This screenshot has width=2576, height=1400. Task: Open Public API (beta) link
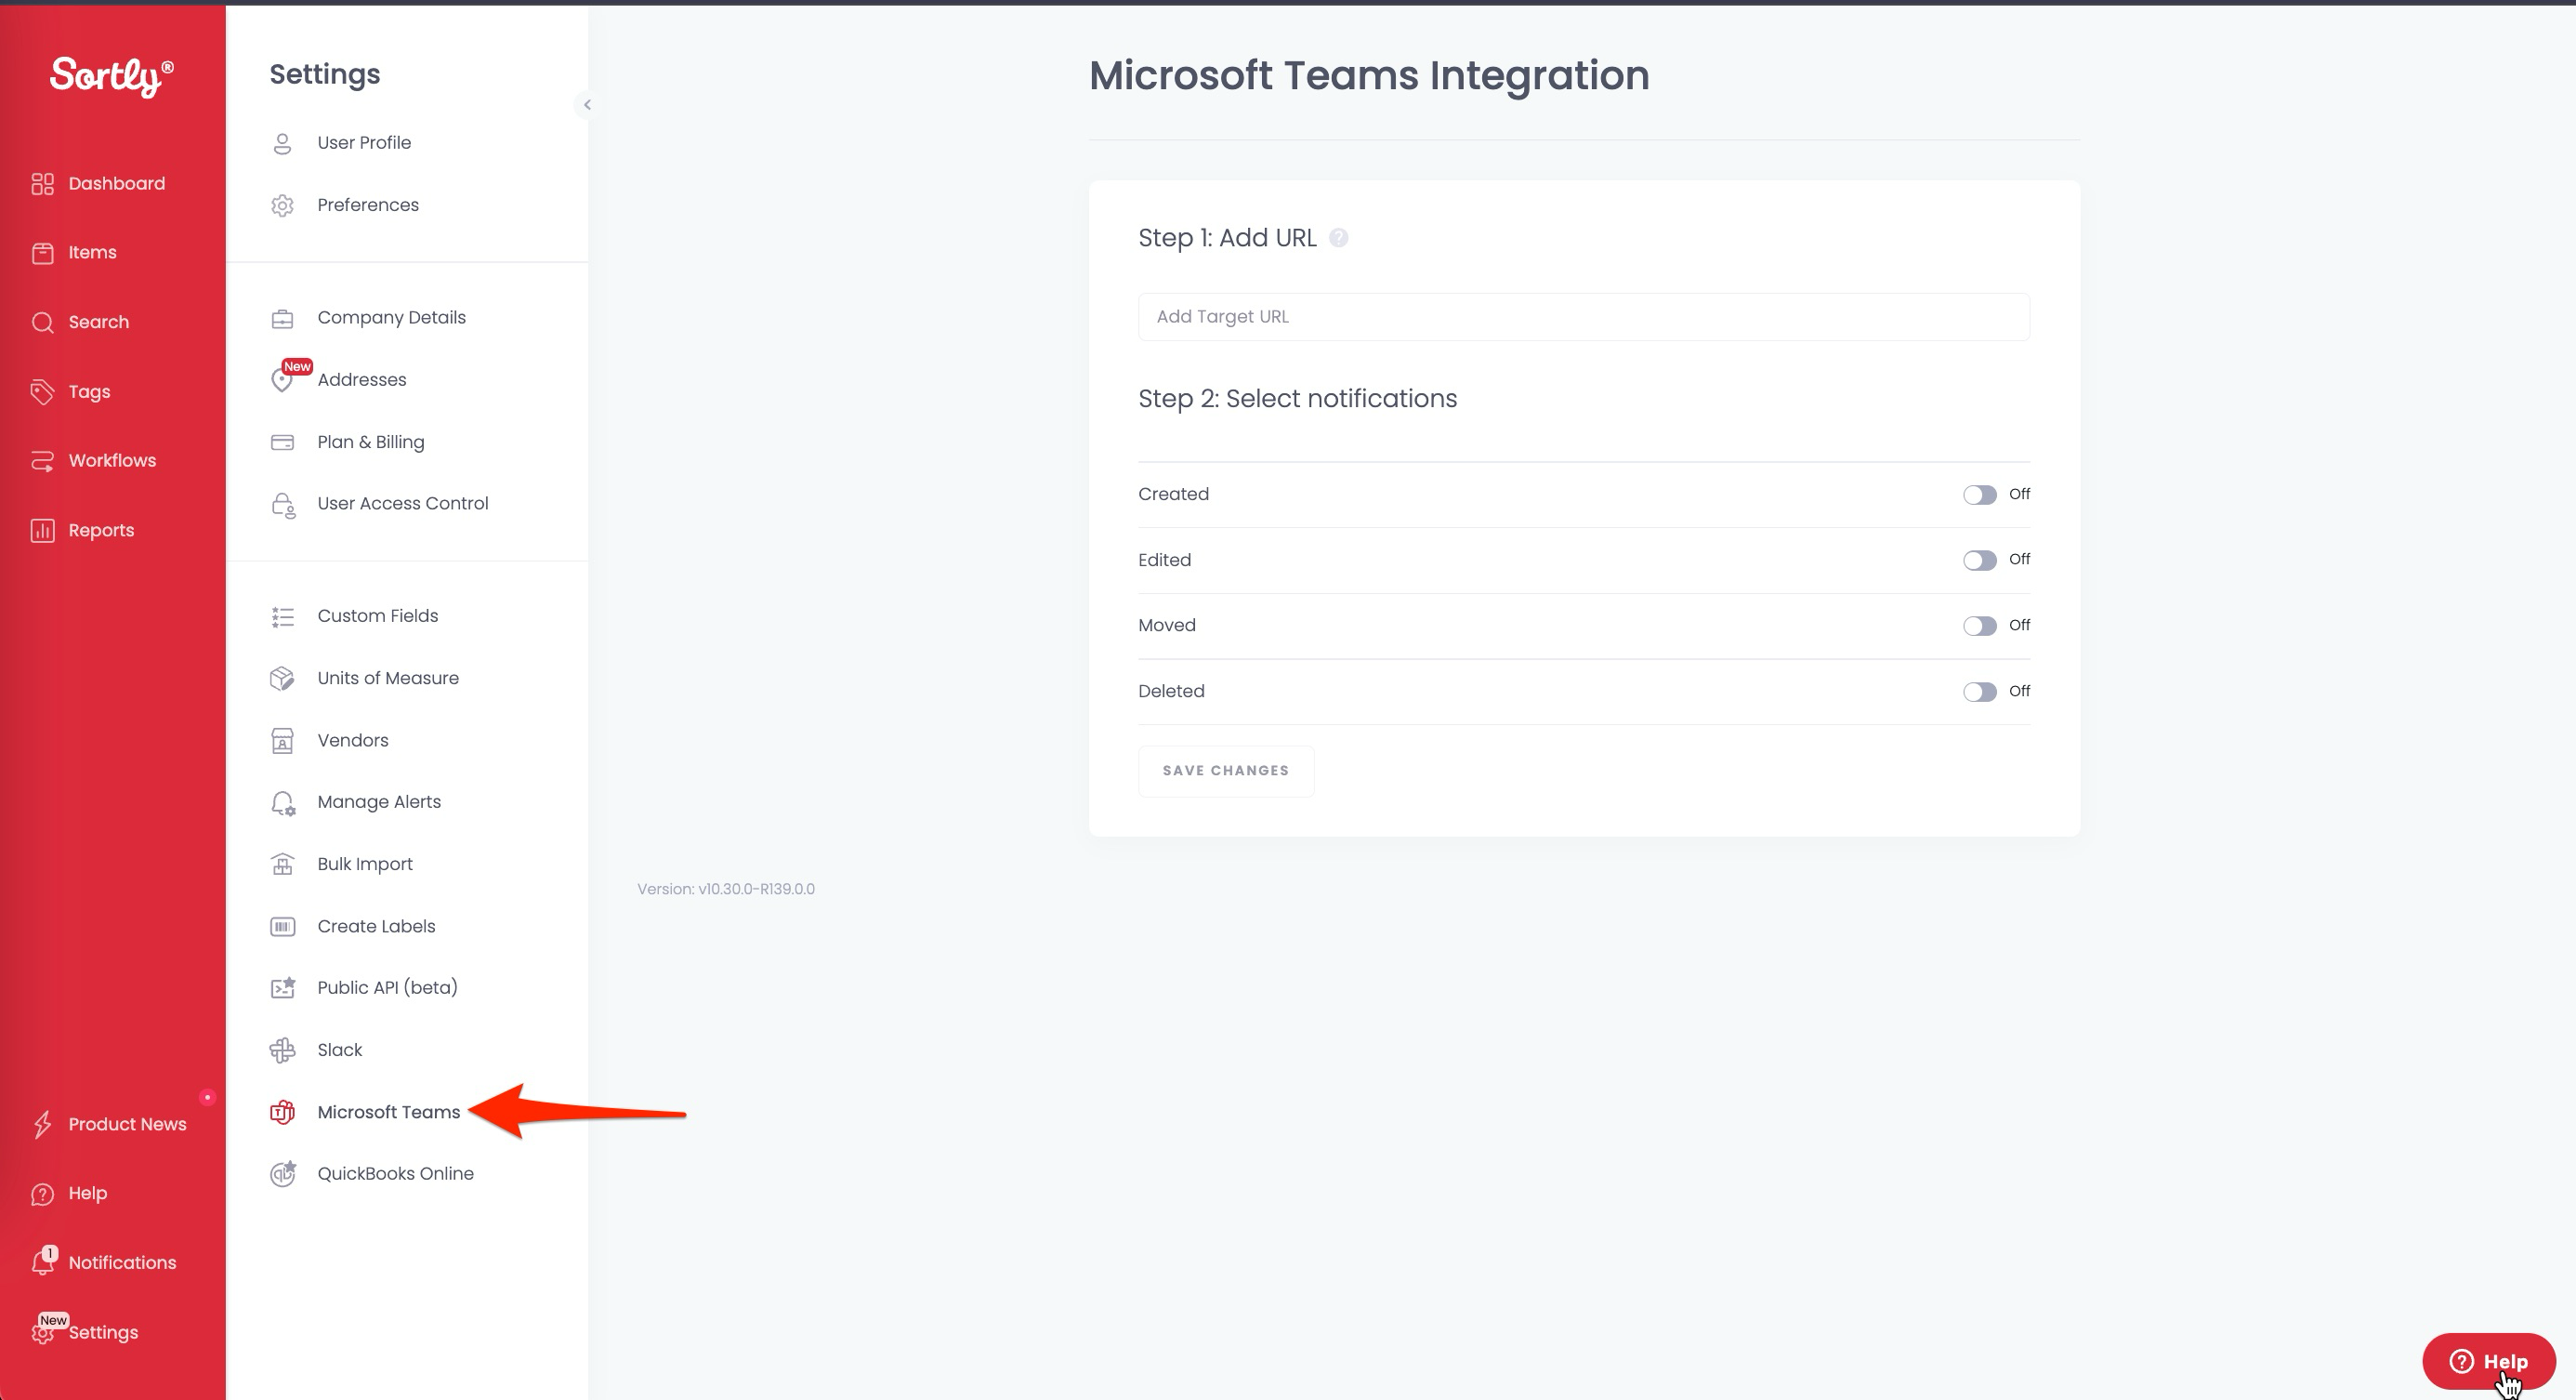[387, 988]
